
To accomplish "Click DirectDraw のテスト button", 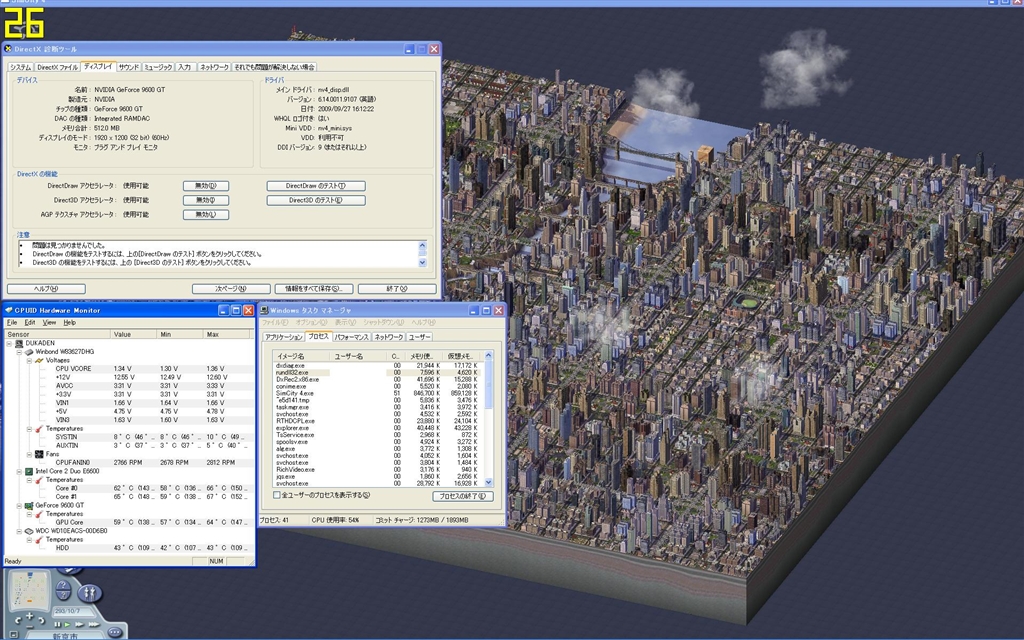I will [315, 186].
